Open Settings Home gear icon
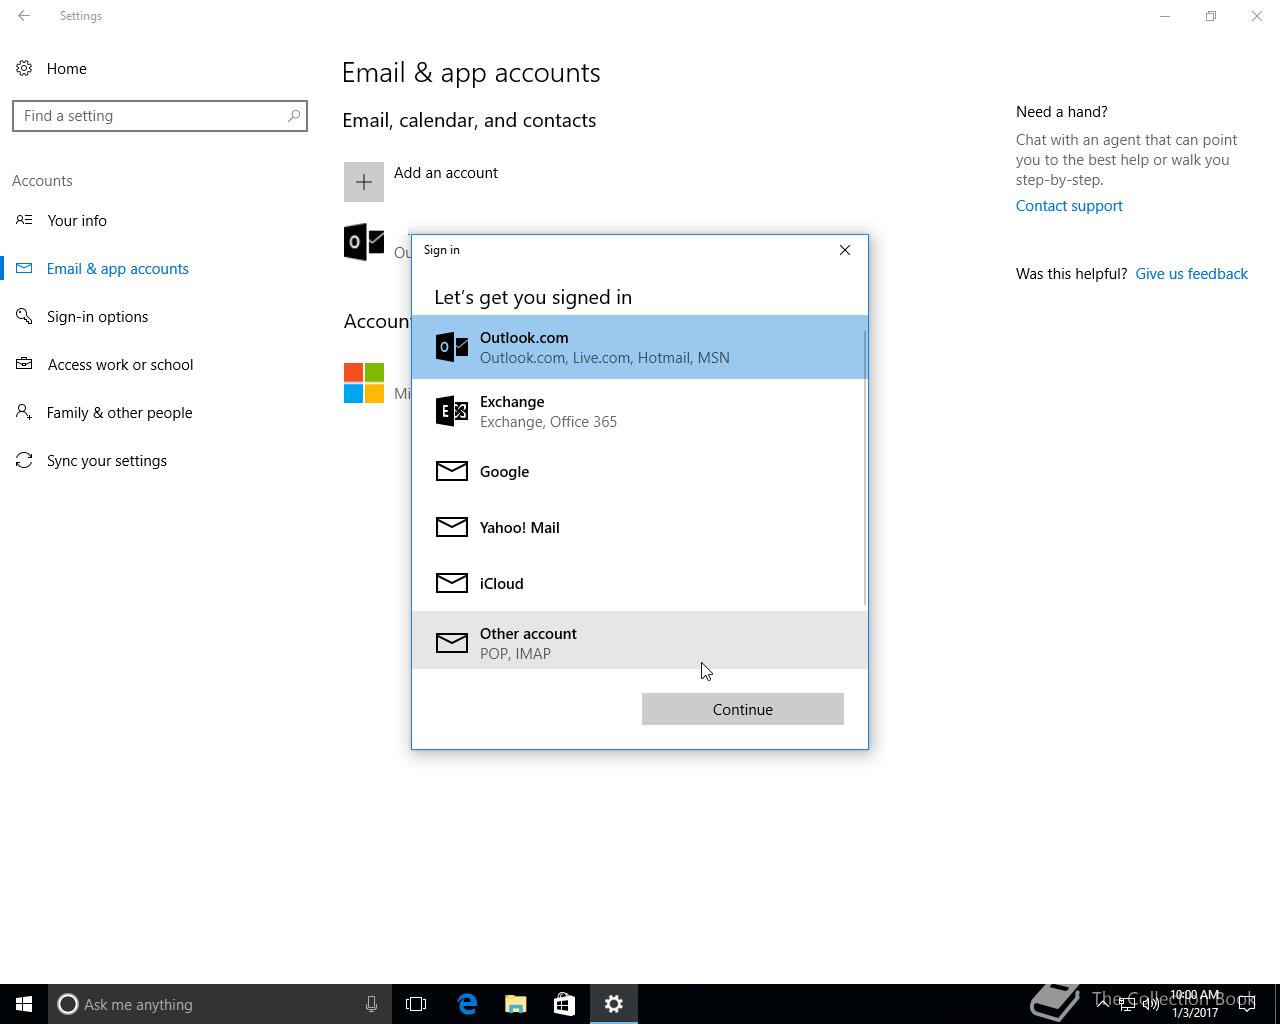 24,69
